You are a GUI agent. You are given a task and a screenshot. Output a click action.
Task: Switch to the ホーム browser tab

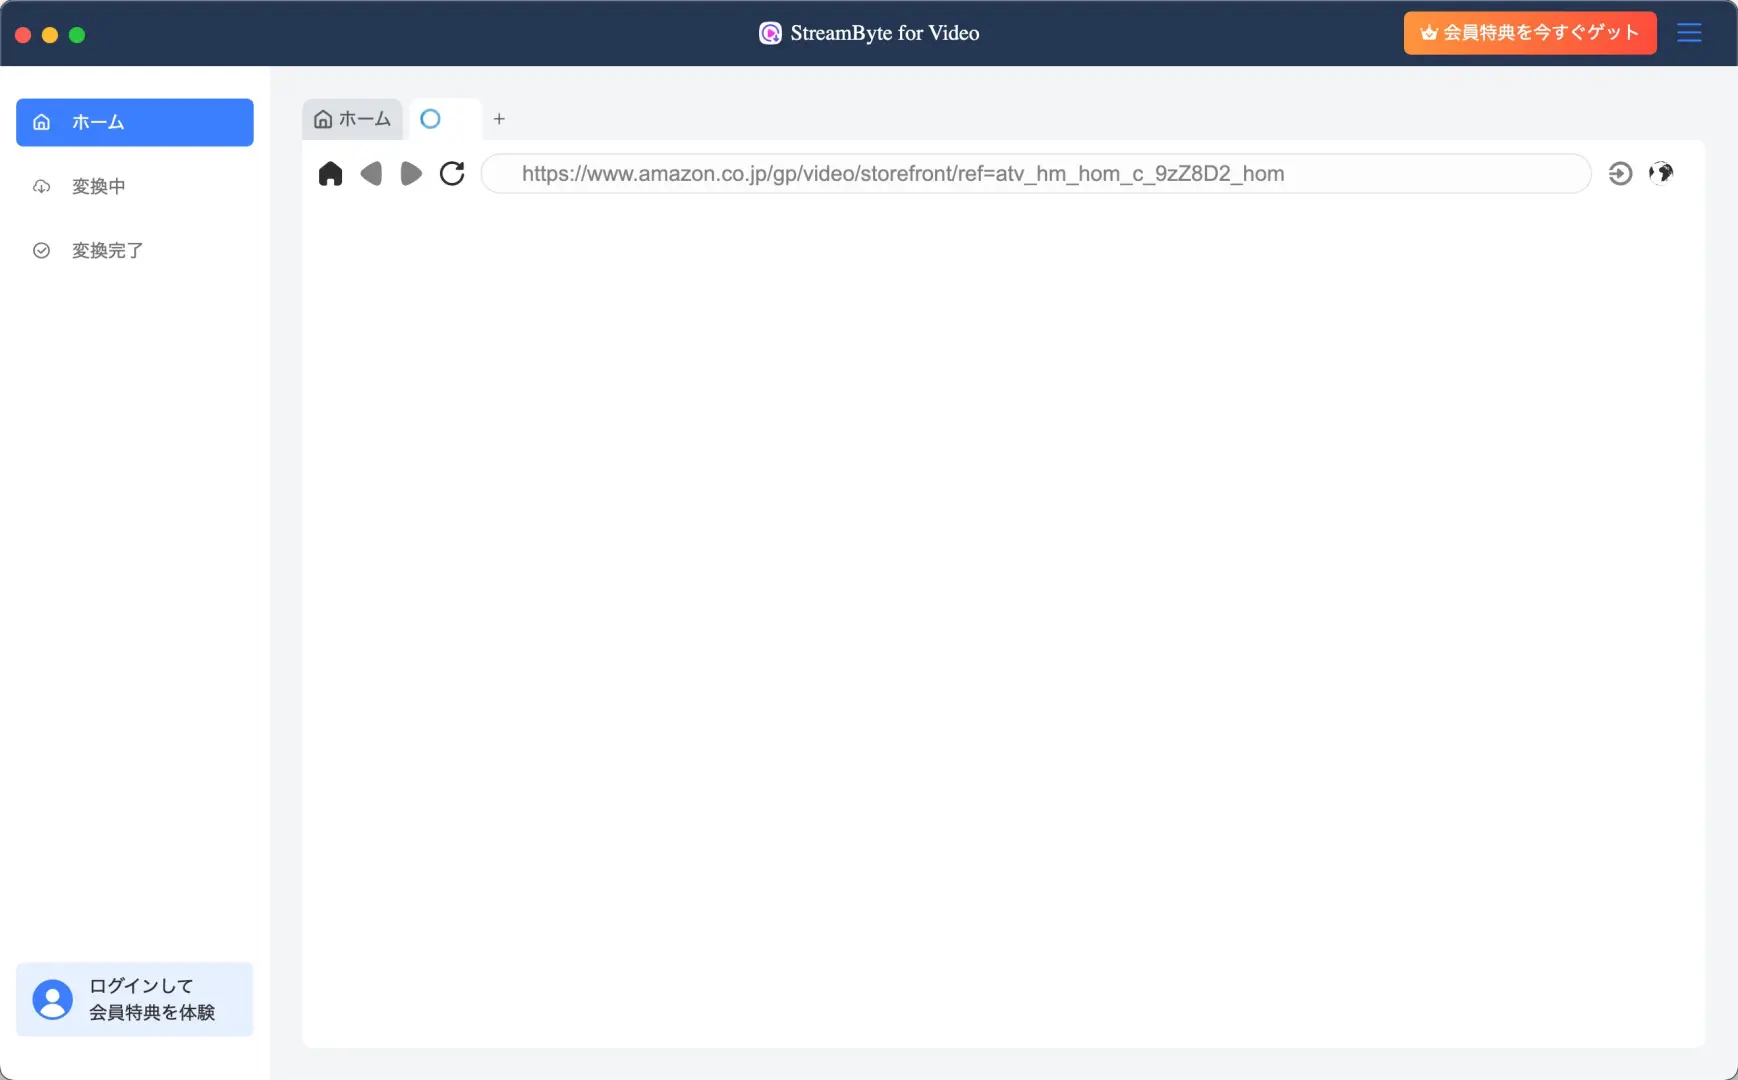pyautogui.click(x=352, y=119)
